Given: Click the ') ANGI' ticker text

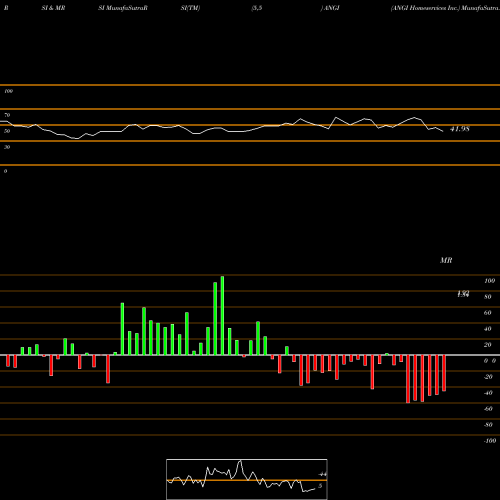Looking at the screenshot, I should 330,8.
